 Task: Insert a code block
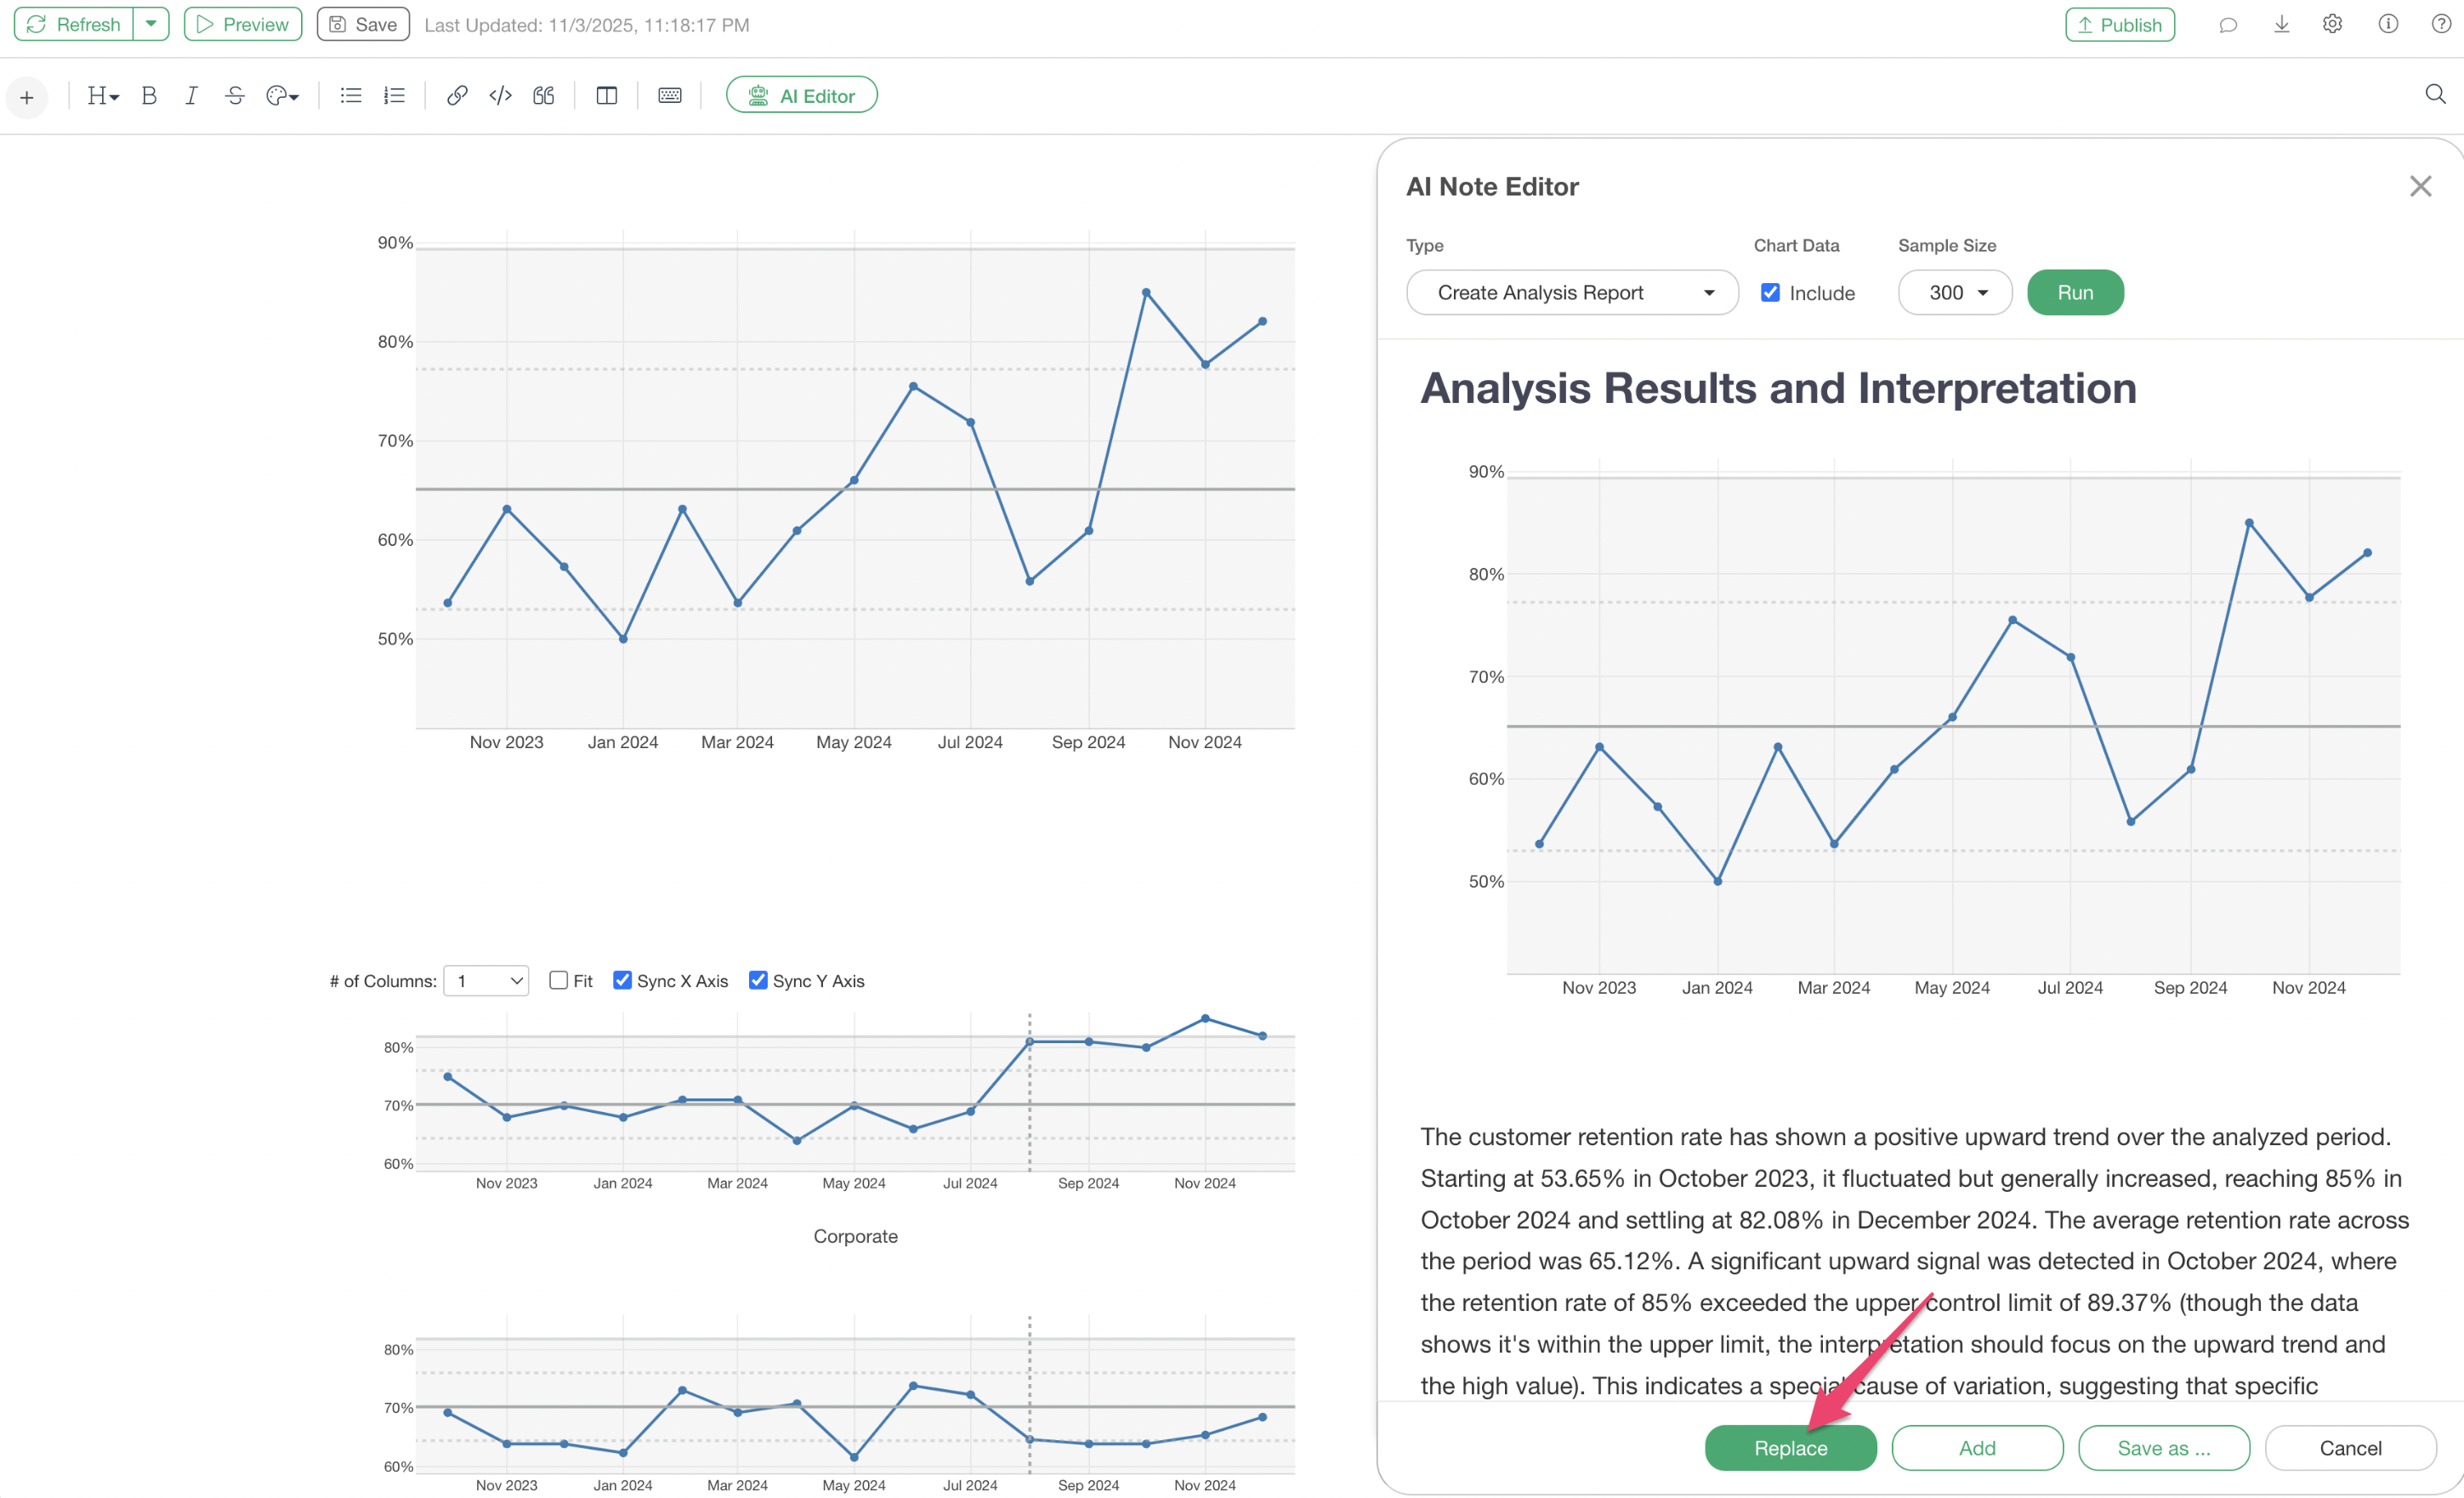500,96
